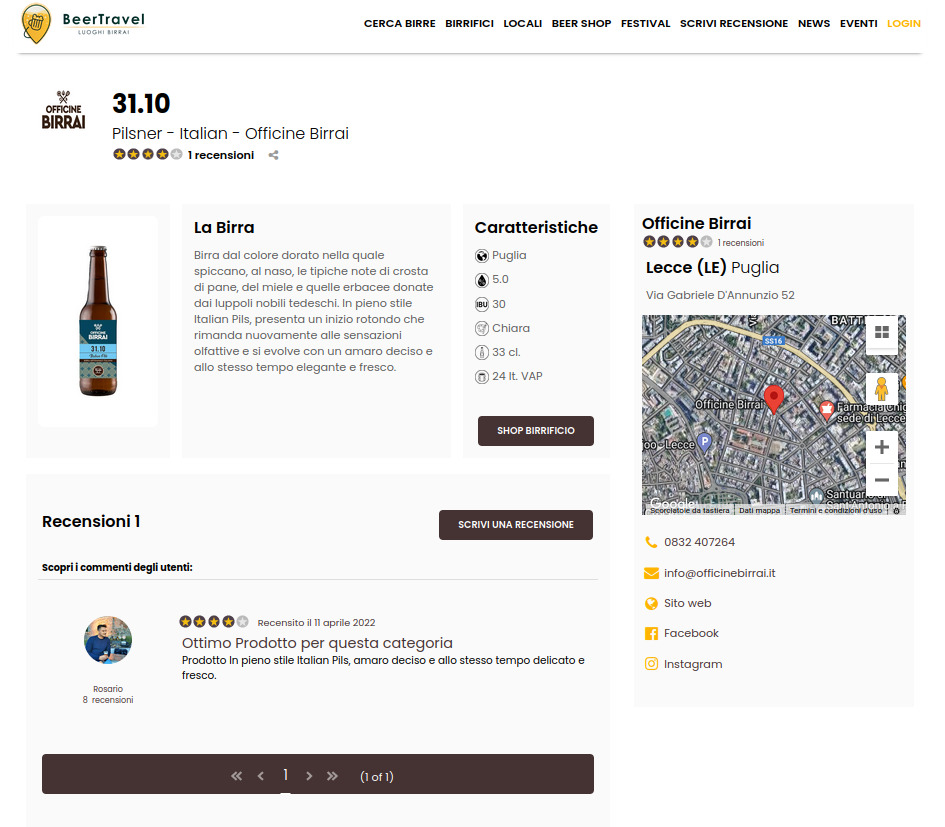Click the Officine Birrai logo beside the title
This screenshot has height=827, width=945.
point(63,110)
